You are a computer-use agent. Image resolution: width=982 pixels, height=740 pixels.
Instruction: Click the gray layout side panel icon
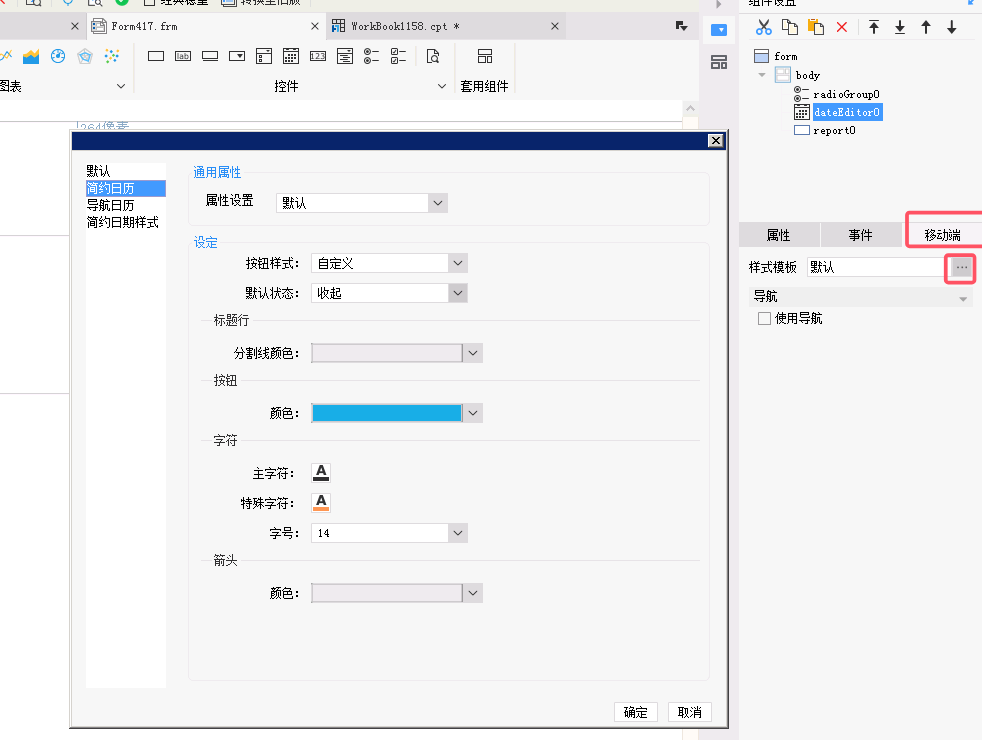(x=719, y=62)
